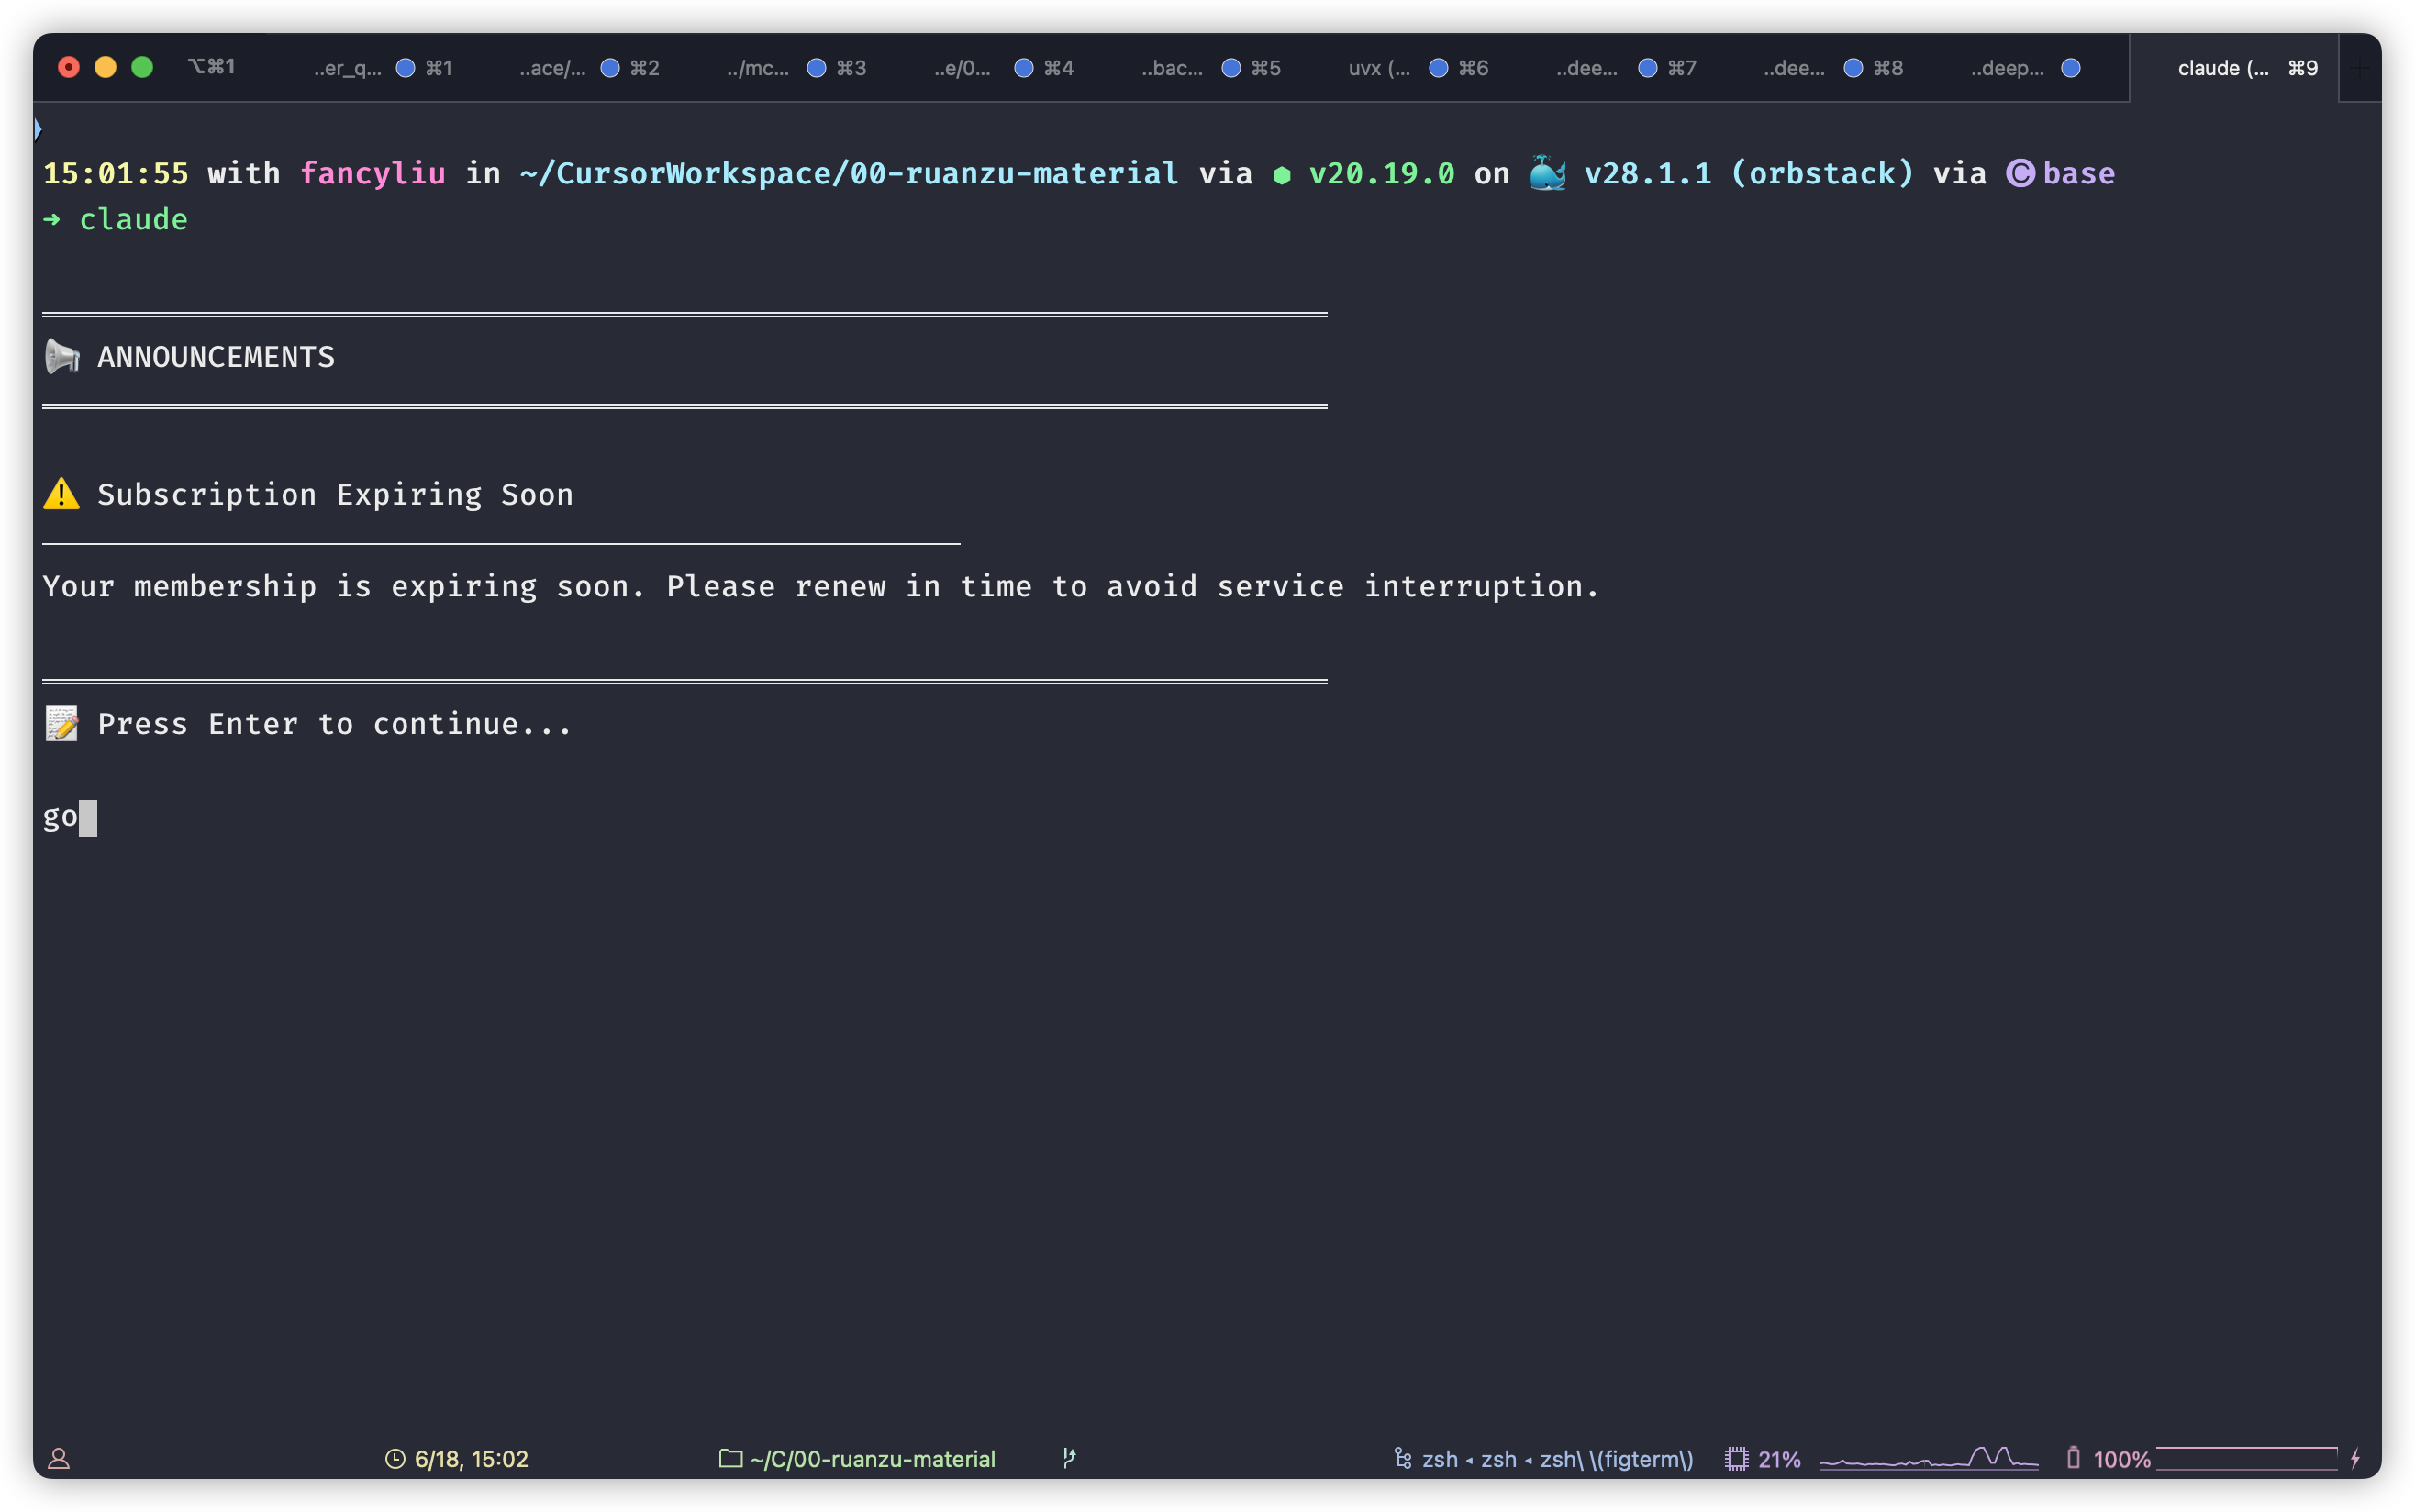Open a new tab with plus button
This screenshot has height=1512, width=2415.
coord(2360,68)
